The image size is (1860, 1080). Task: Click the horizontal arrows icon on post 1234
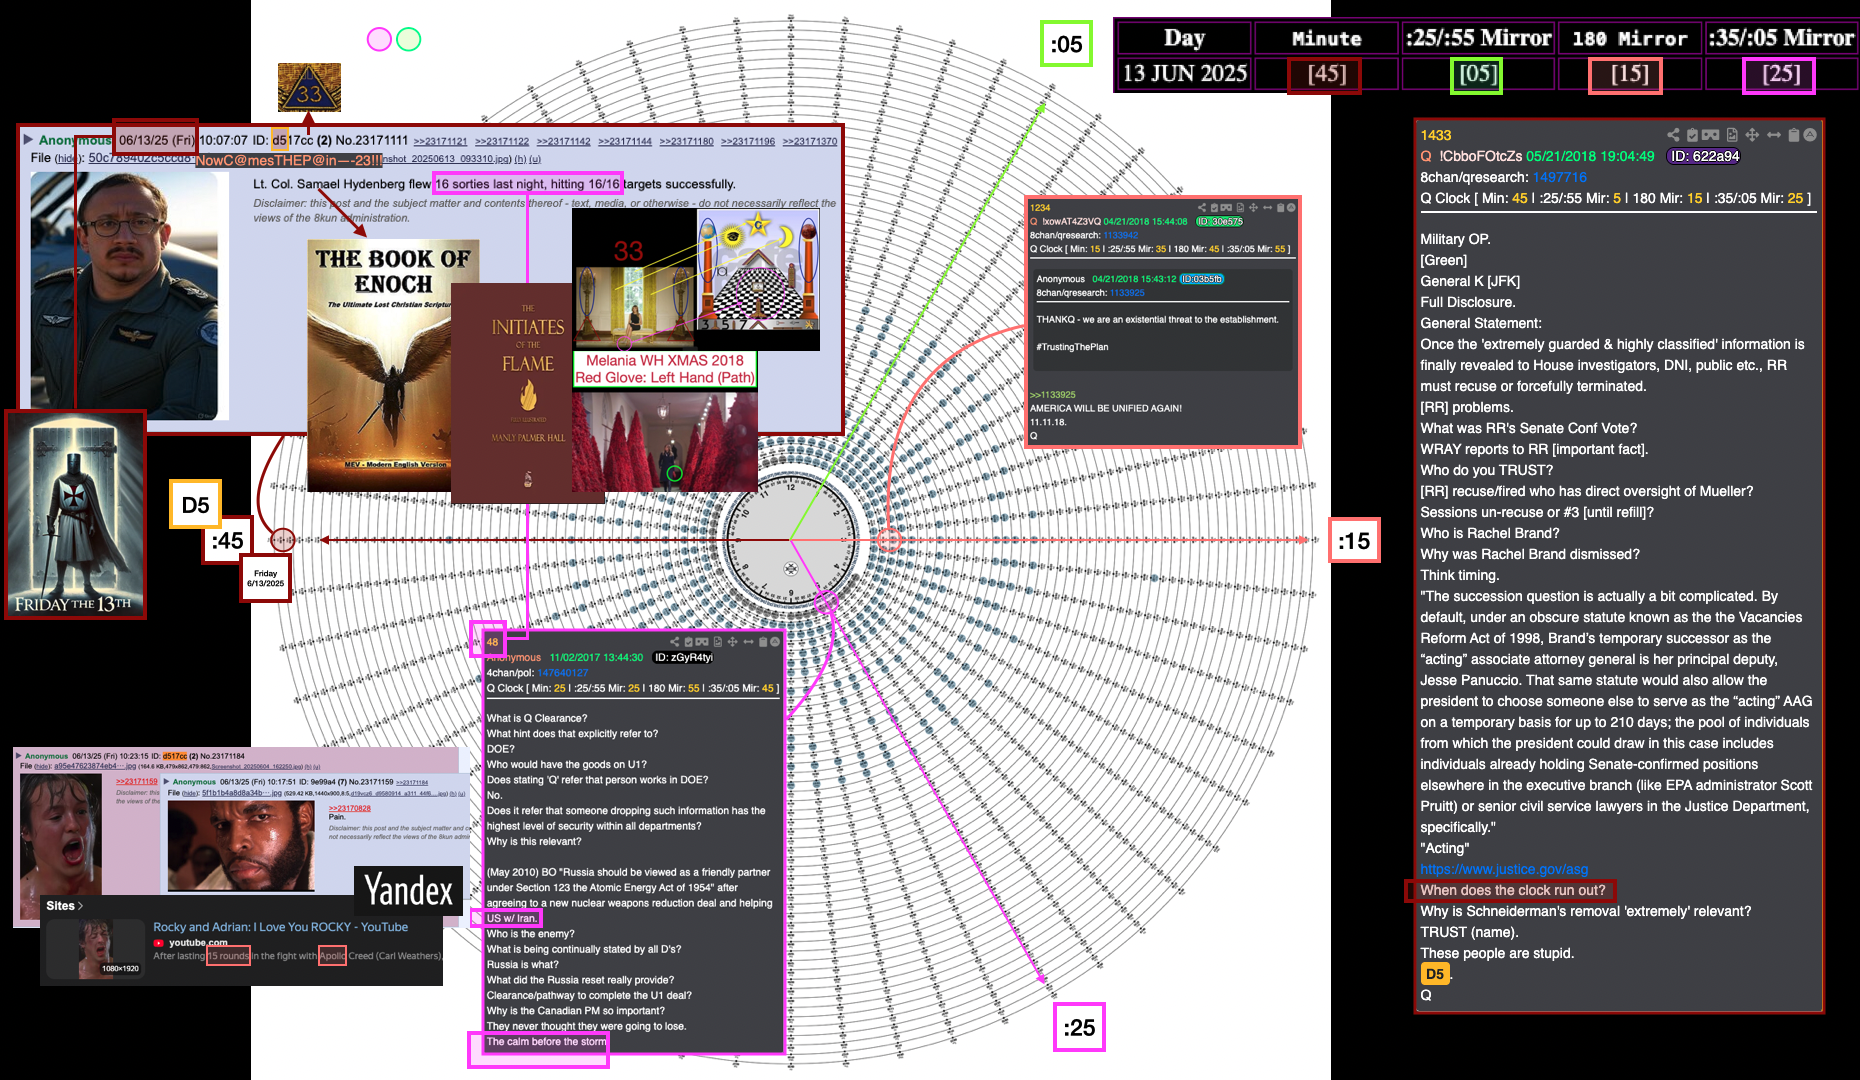tap(1267, 208)
